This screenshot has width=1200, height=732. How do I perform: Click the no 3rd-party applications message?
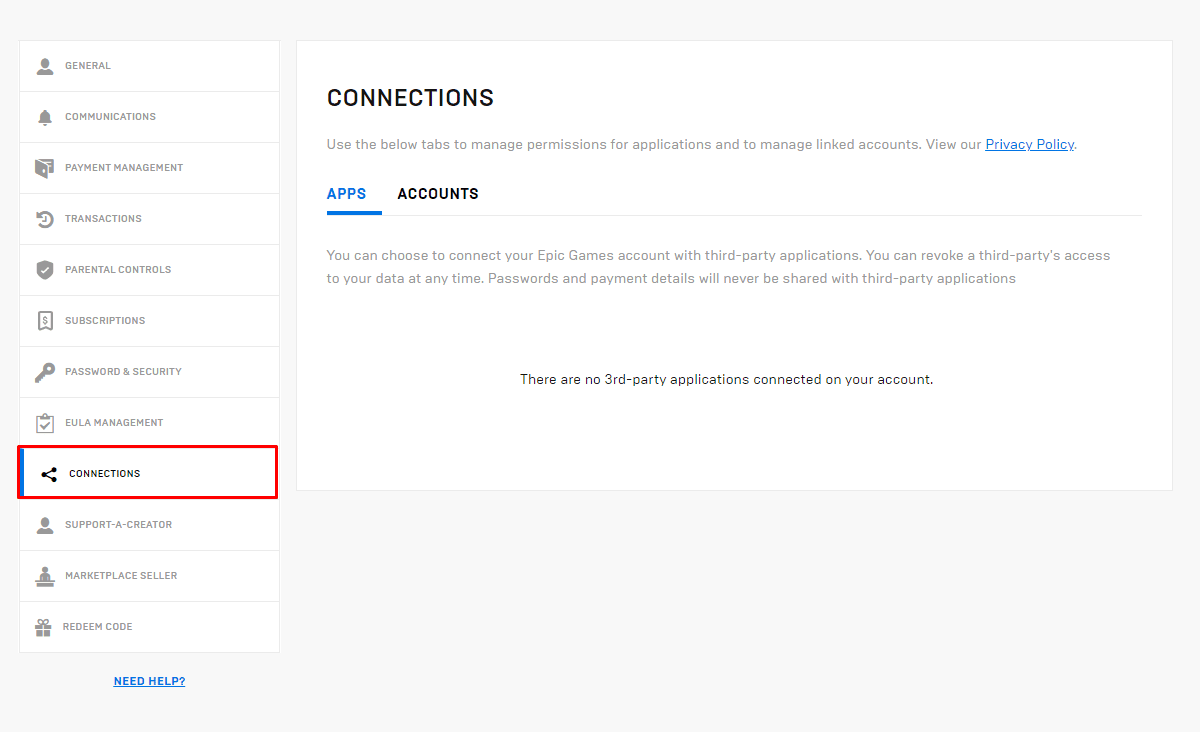pyautogui.click(x=726, y=380)
